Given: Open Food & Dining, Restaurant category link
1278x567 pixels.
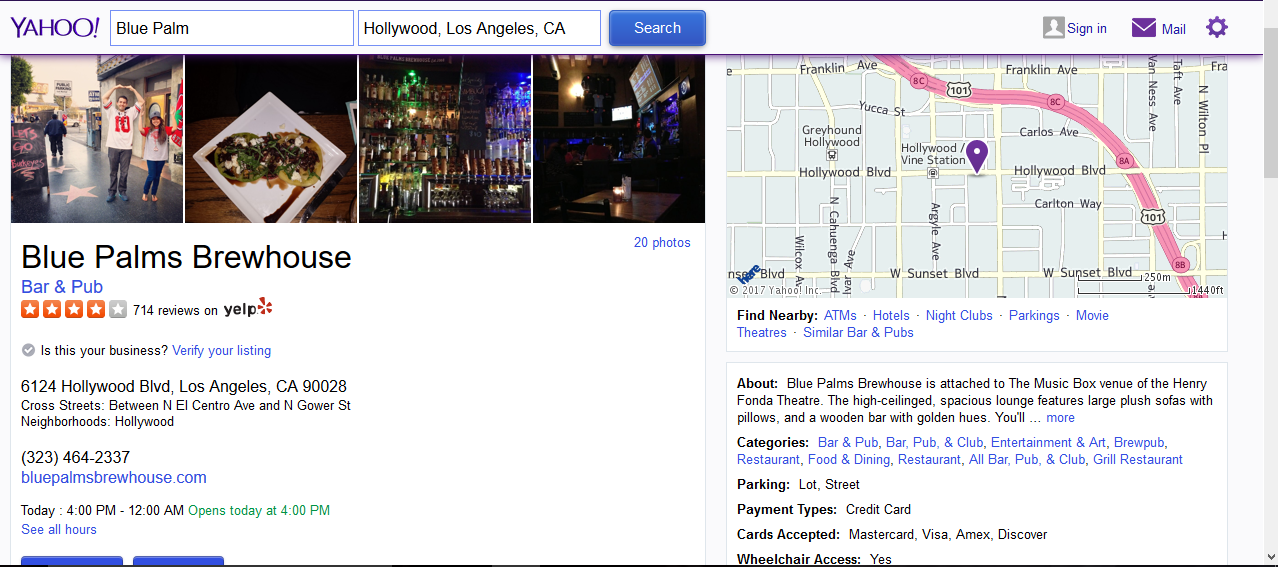Looking at the screenshot, I should [884, 460].
